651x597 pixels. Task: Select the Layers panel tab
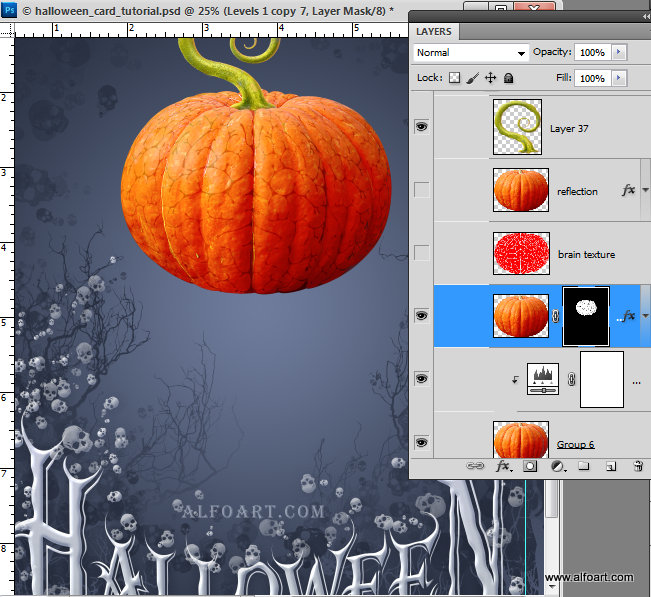434,32
